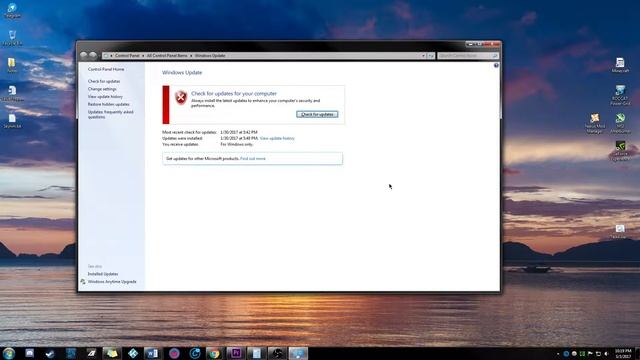This screenshot has height=360, width=640.
Task: Open Steam from the taskbar
Action: pos(50,353)
